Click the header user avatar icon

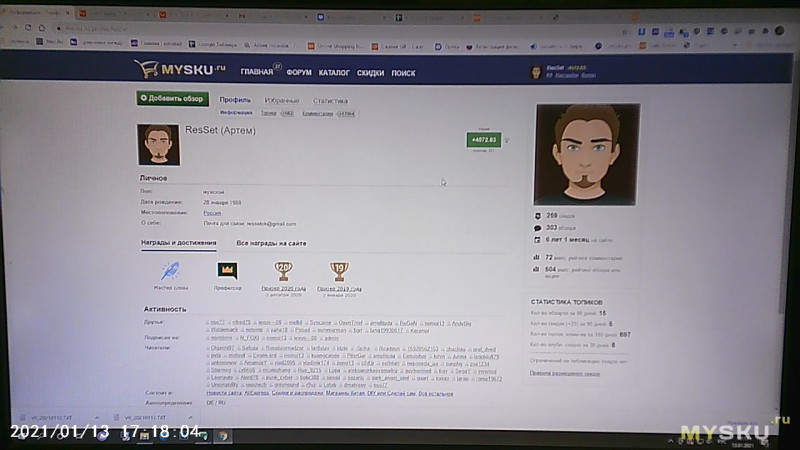[x=536, y=71]
